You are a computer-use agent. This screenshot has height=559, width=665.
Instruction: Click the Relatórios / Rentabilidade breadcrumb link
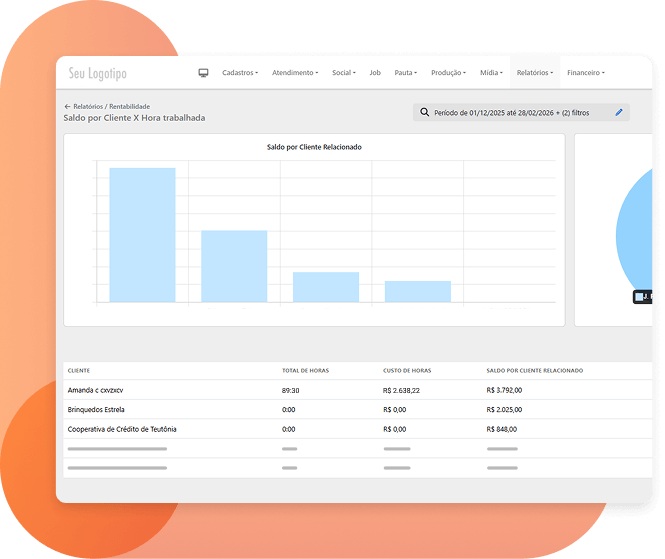(110, 106)
